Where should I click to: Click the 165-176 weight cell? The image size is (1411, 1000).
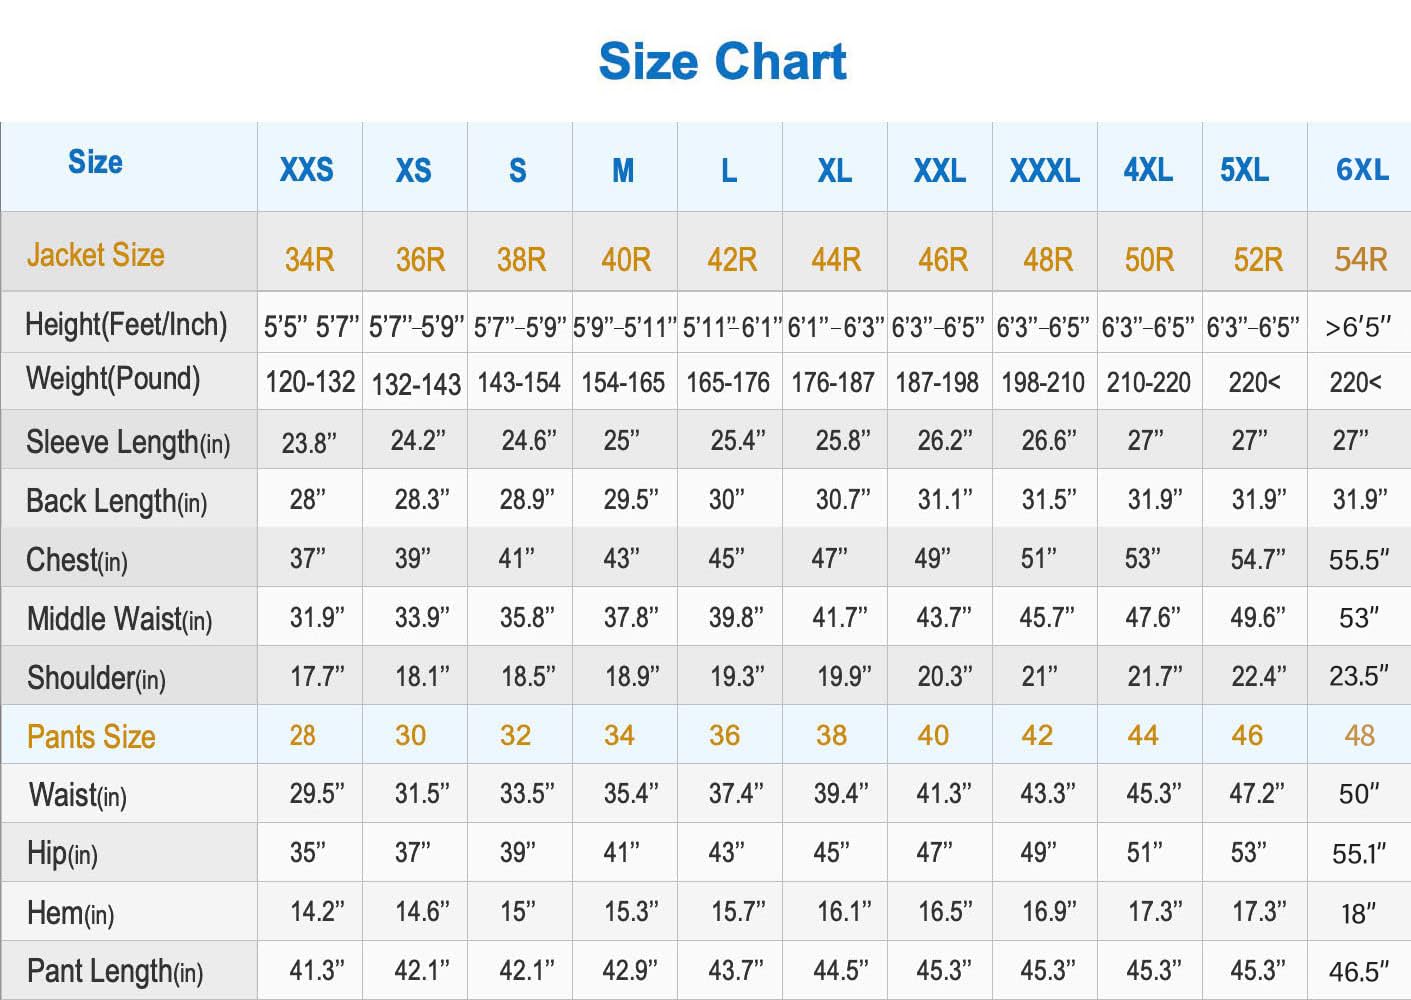[728, 383]
